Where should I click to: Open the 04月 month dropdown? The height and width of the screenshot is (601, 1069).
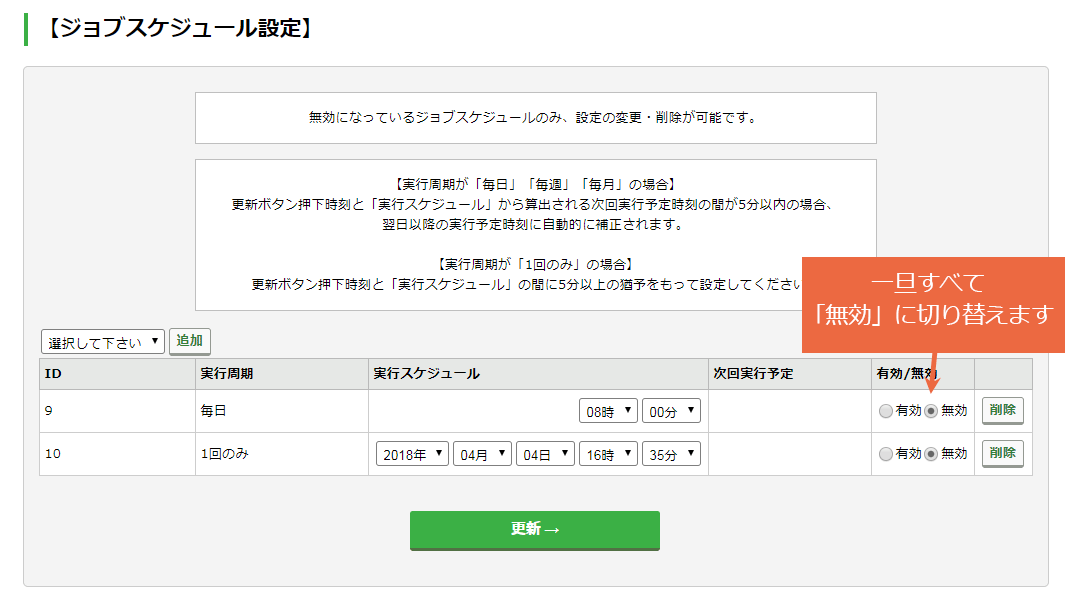click(482, 454)
